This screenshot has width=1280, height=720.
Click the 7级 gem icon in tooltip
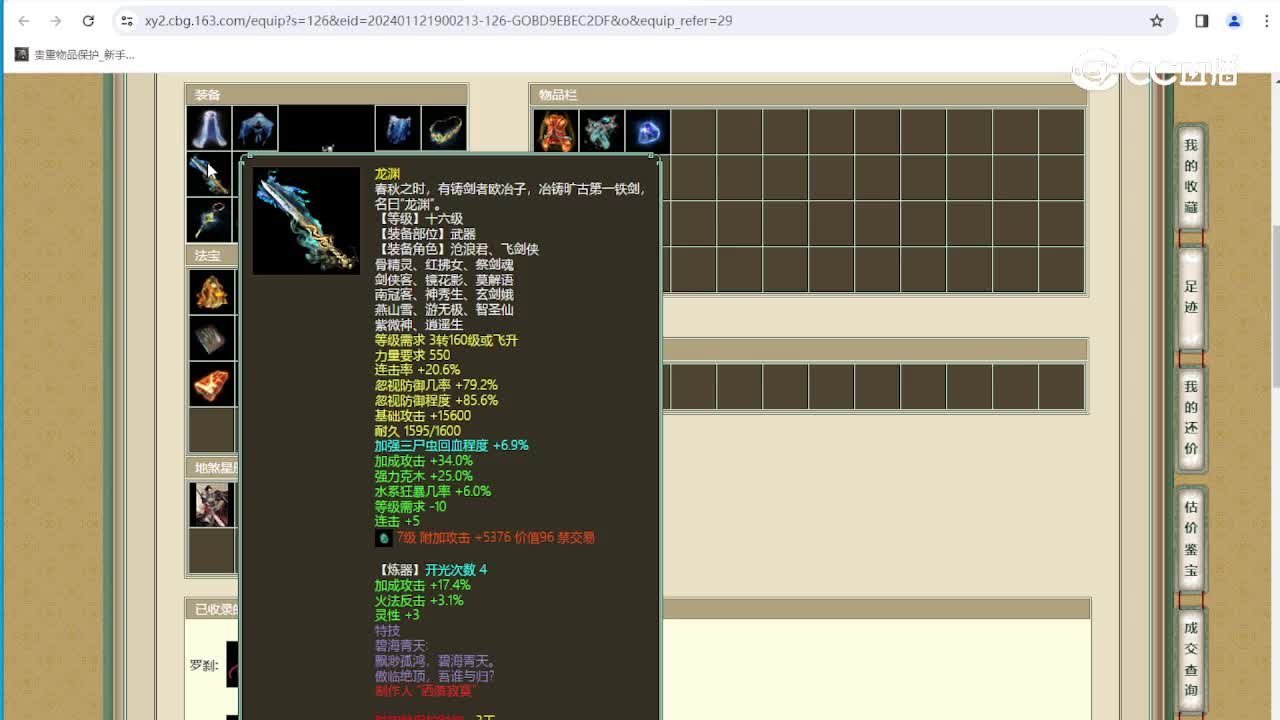pos(383,538)
